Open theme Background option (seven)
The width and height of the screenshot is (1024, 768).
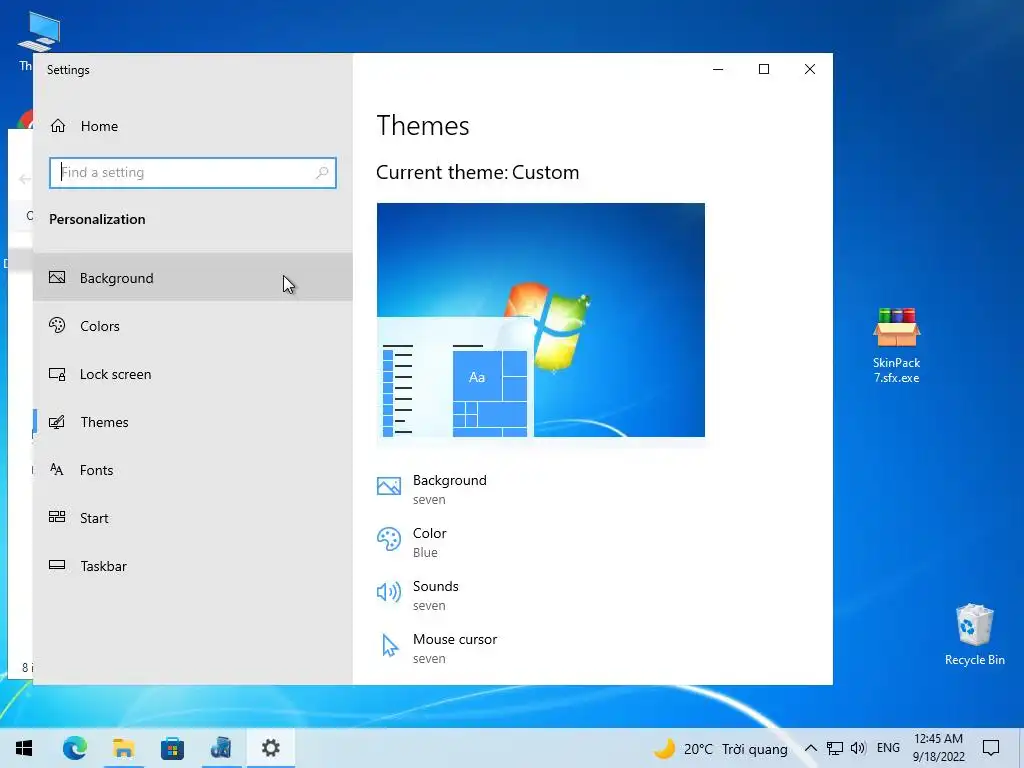tap(432, 489)
